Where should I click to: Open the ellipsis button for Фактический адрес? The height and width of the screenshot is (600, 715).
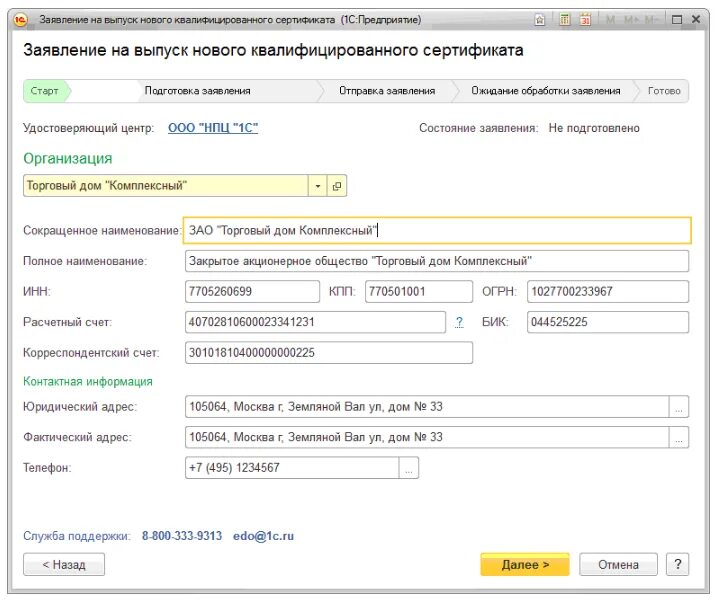pos(679,437)
